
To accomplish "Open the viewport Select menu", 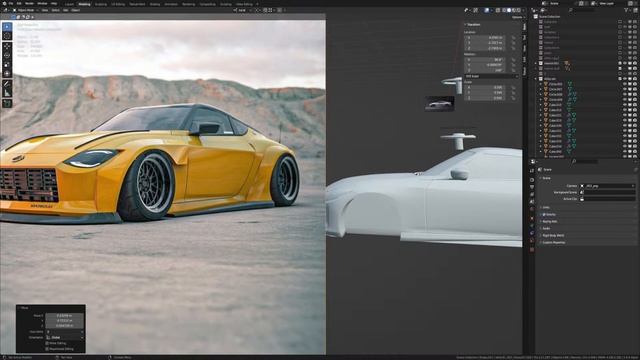I will tap(55, 10).
